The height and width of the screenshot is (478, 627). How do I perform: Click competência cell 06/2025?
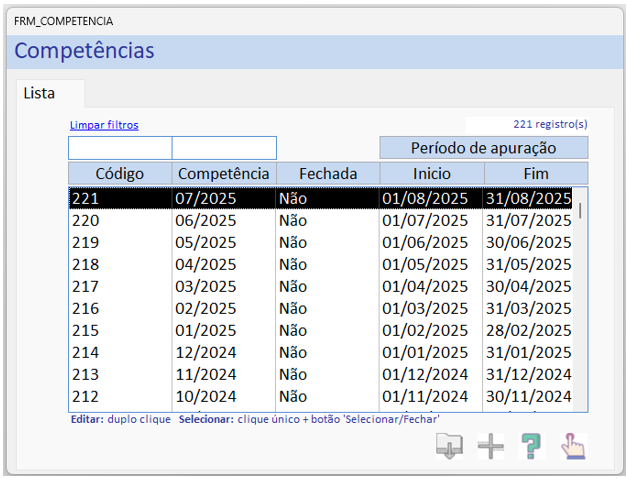tap(206, 220)
